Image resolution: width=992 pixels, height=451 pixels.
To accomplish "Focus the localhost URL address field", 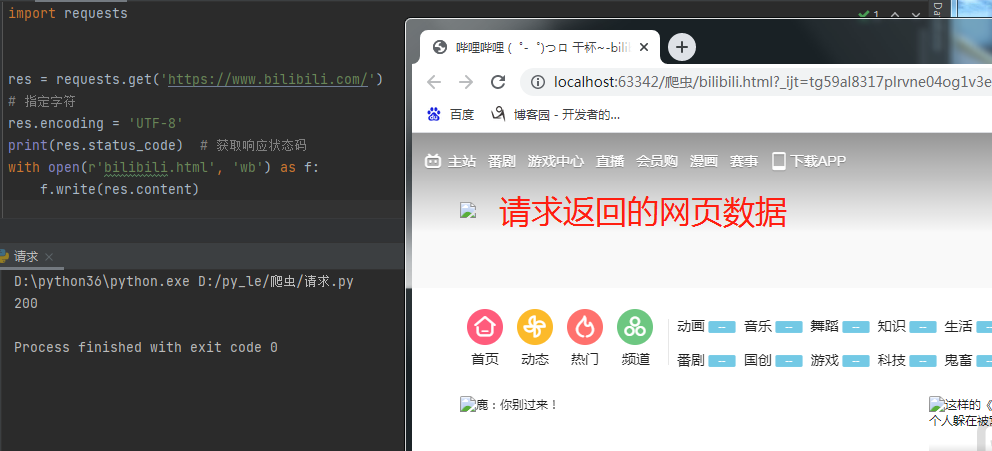I will 755,82.
